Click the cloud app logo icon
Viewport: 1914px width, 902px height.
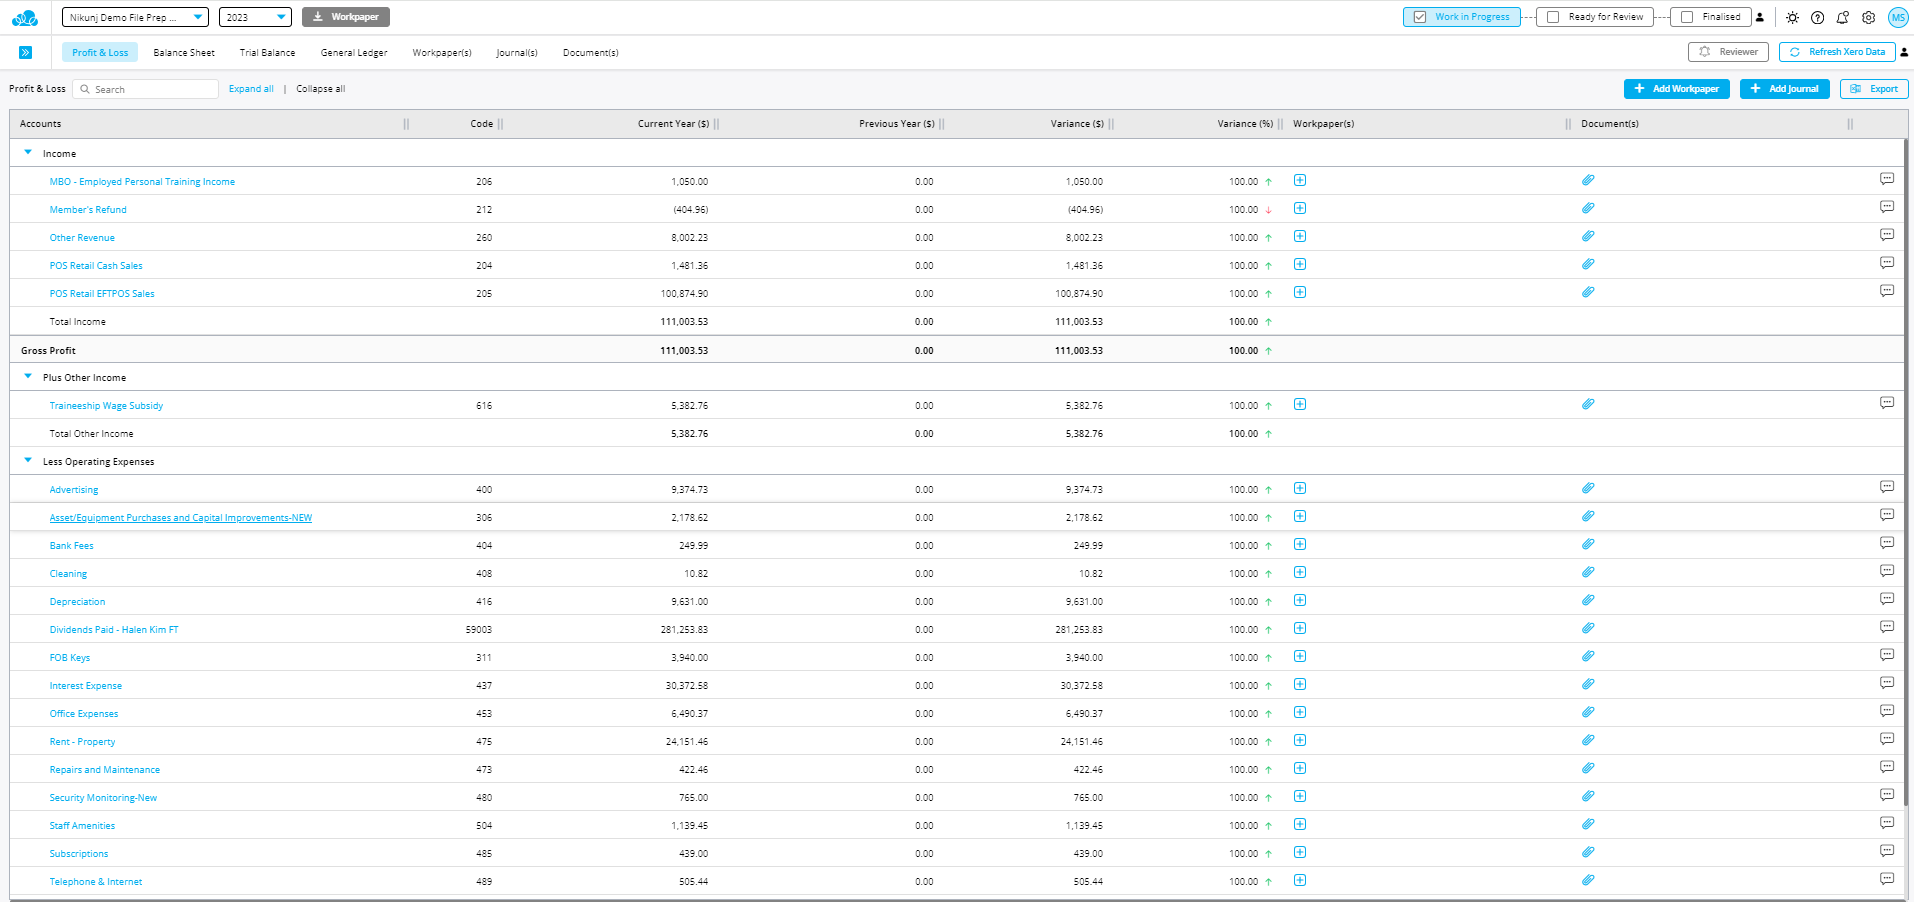[25, 18]
